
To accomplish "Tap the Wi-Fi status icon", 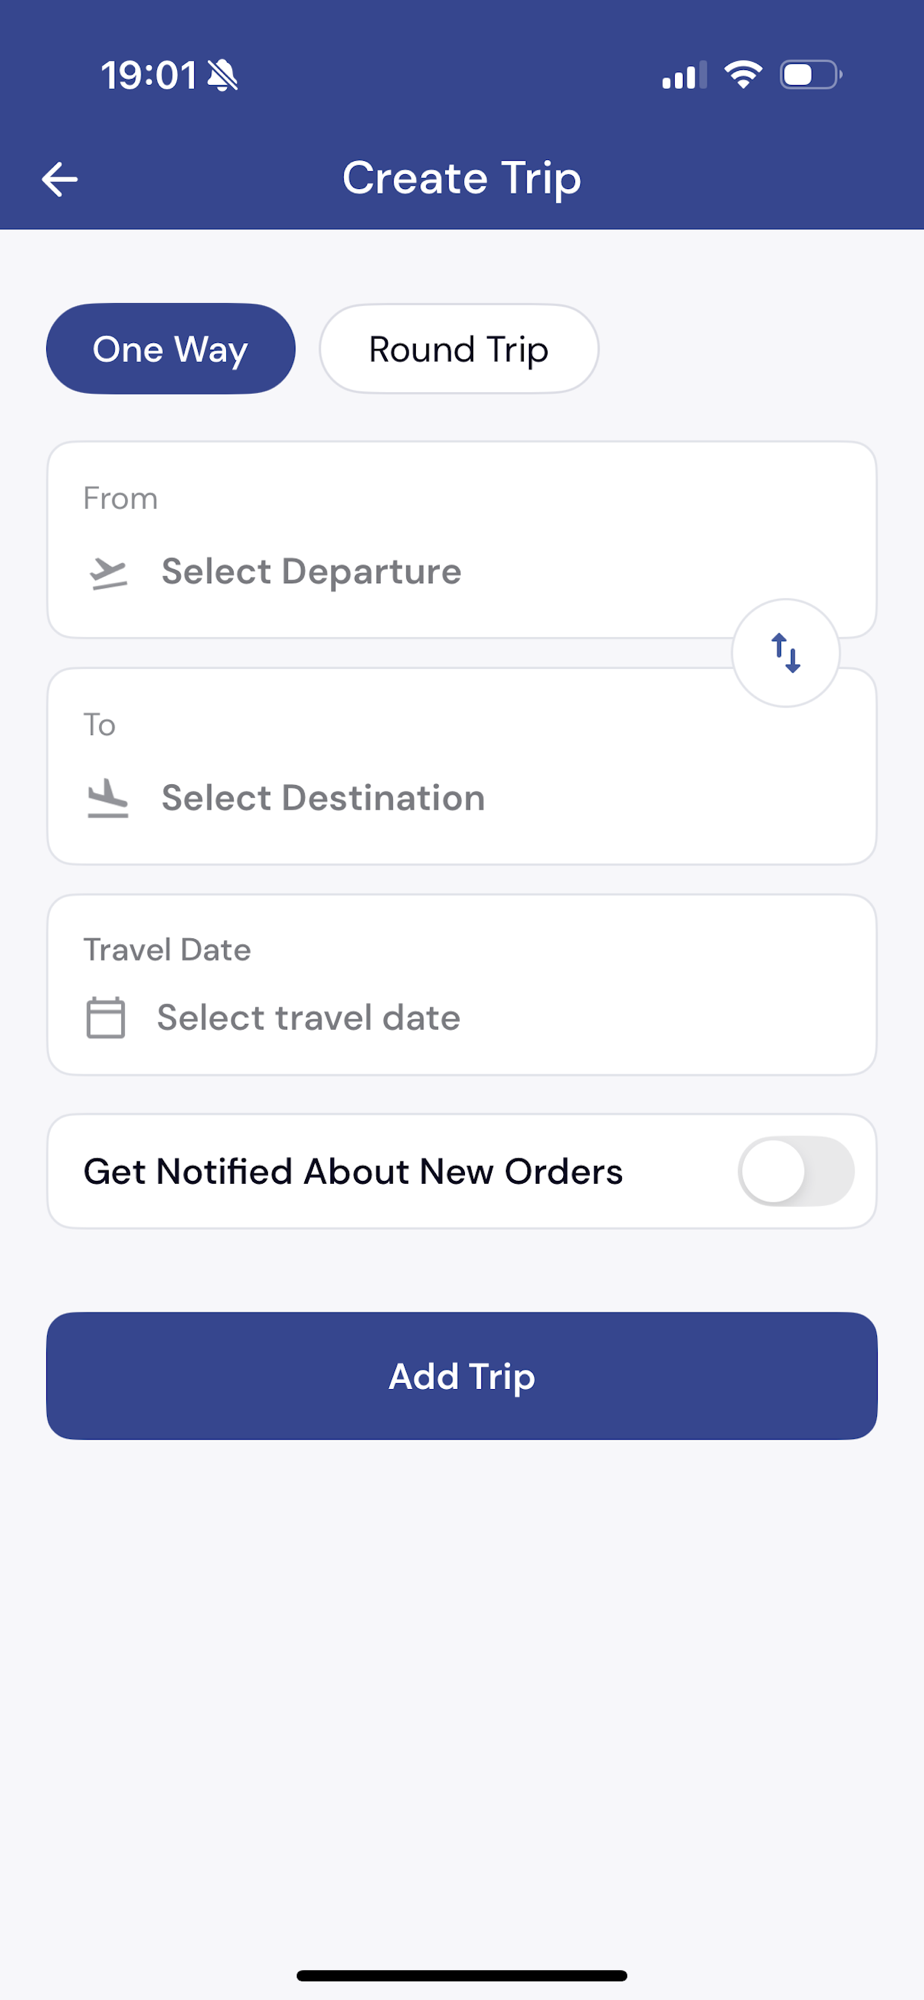I will point(743,74).
